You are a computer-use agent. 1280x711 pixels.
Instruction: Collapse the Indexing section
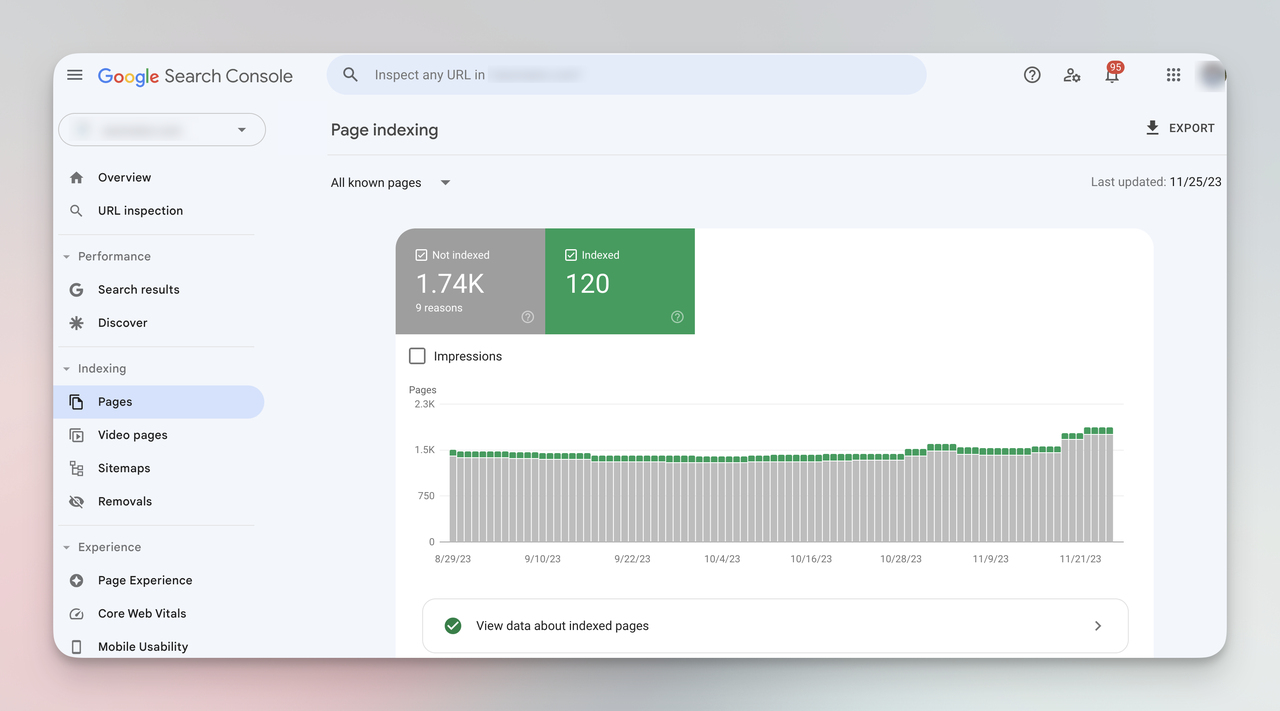(67, 369)
